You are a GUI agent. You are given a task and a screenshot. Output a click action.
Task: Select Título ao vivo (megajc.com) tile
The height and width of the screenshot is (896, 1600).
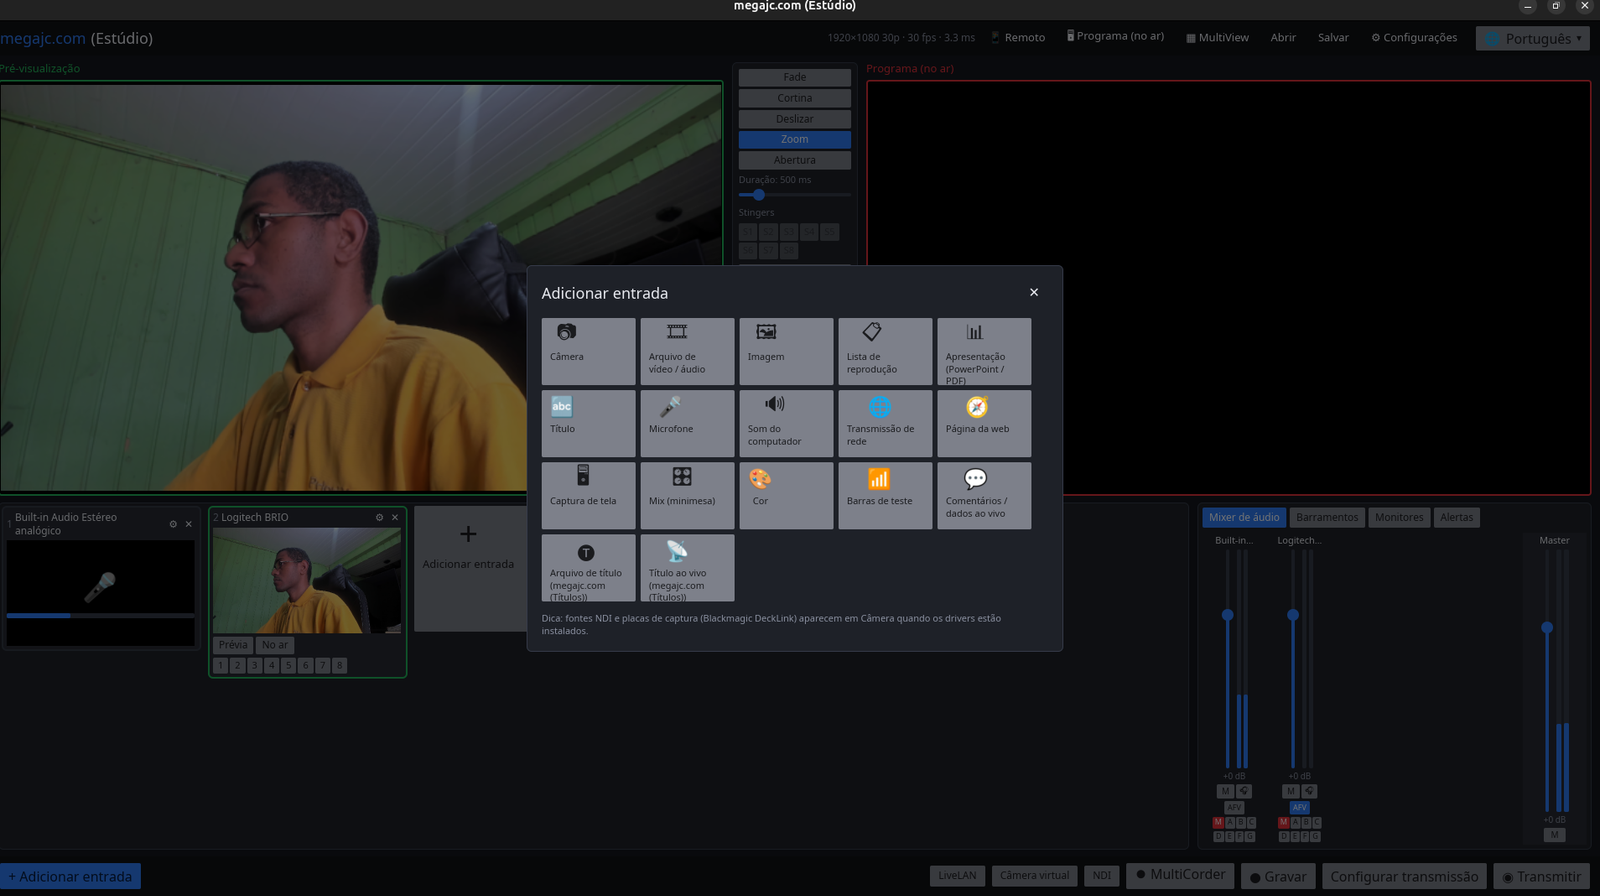pyautogui.click(x=687, y=567)
